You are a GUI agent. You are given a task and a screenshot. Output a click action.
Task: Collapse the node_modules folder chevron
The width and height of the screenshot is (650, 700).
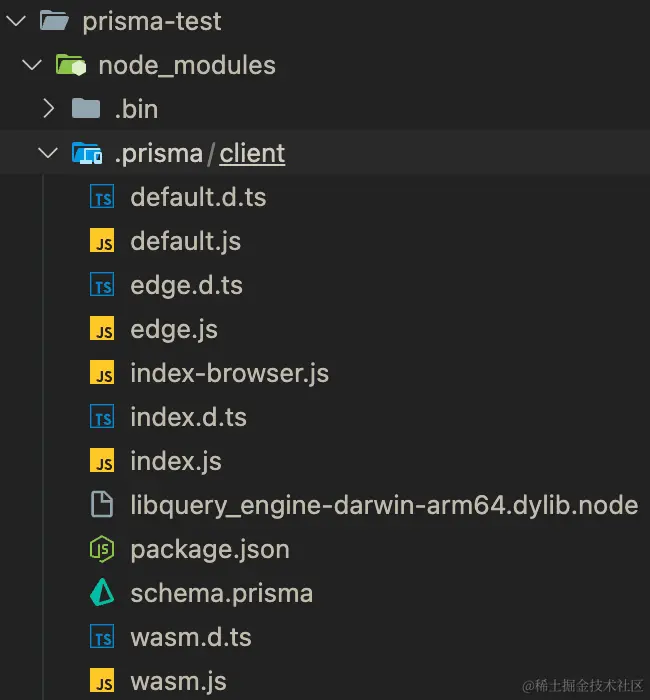pyautogui.click(x=32, y=65)
